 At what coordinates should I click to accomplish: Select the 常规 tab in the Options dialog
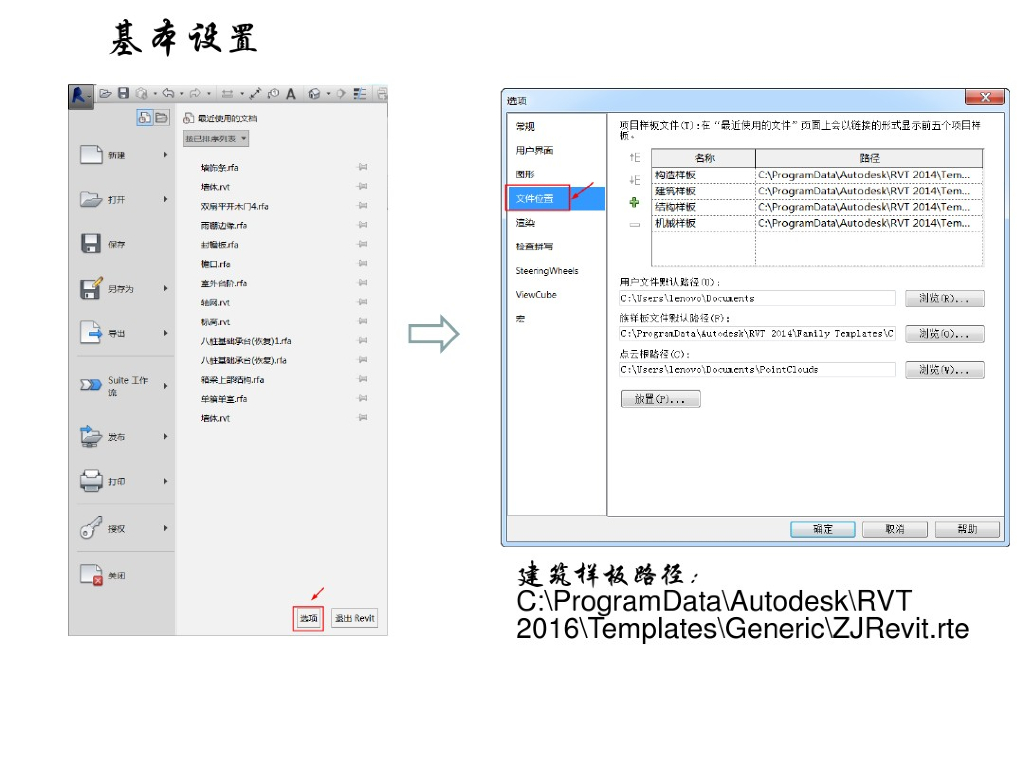tap(556, 126)
